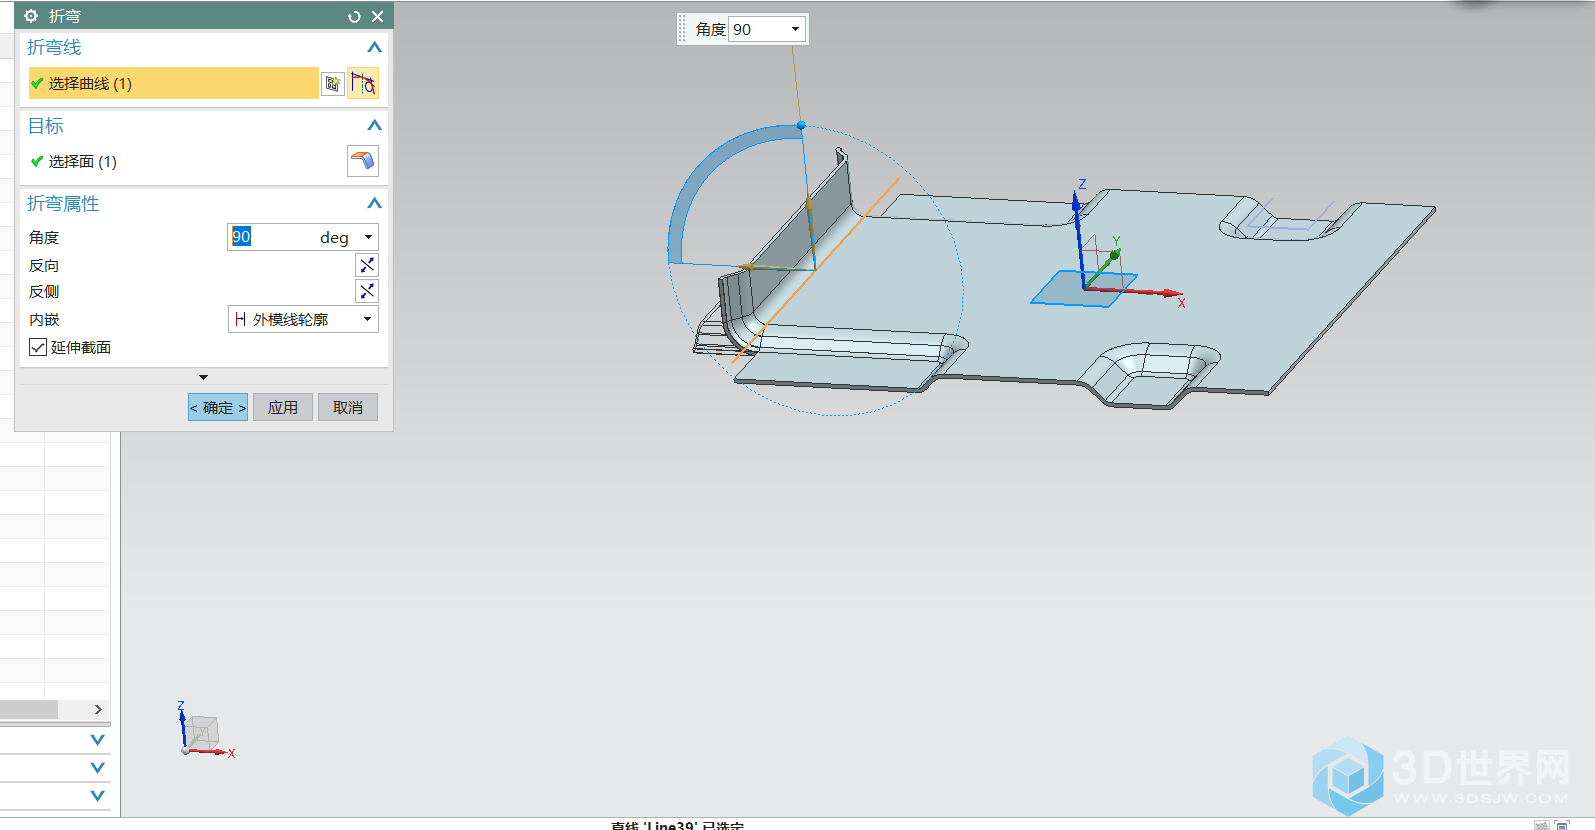Expand the first collapsed left panel chevron

tap(97, 740)
